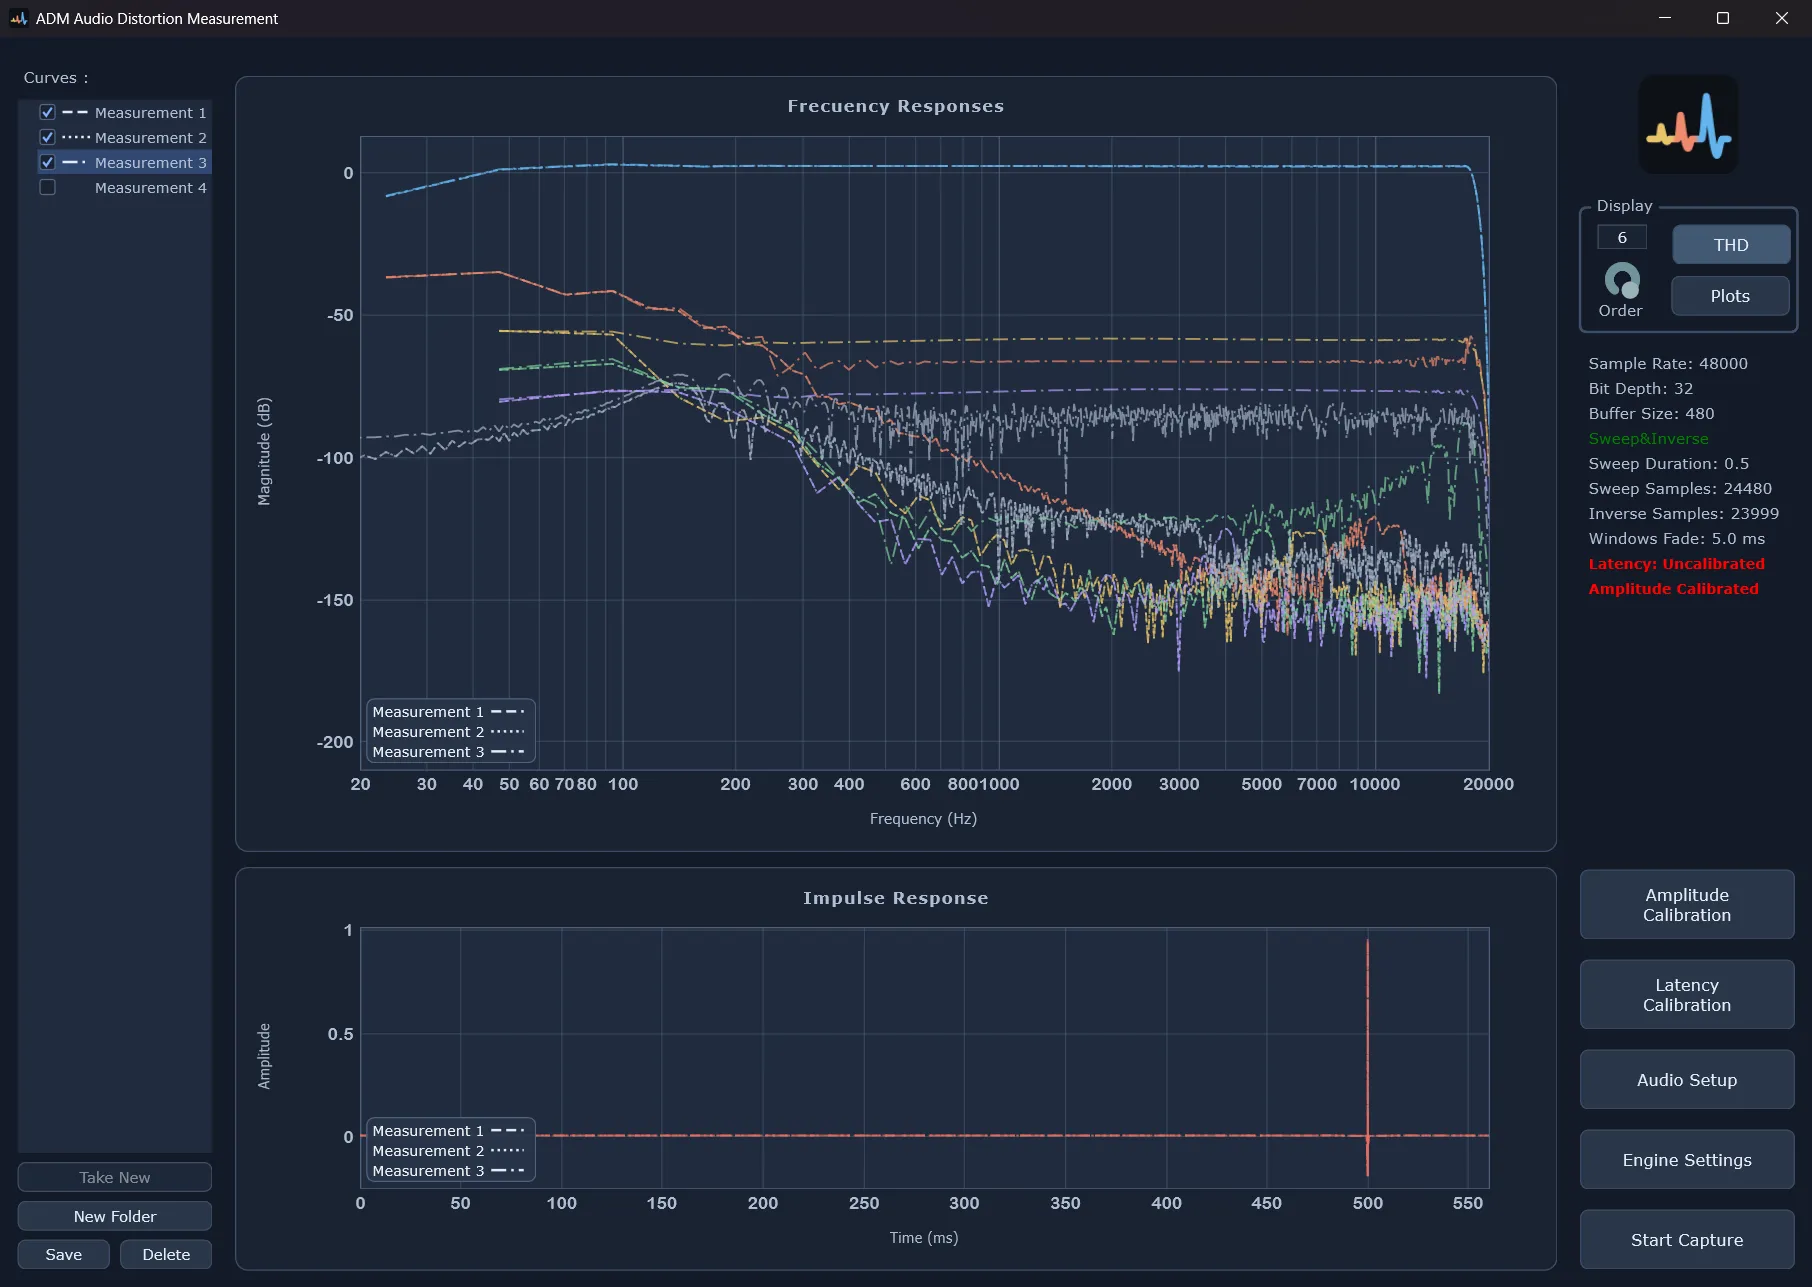Image resolution: width=1812 pixels, height=1287 pixels.
Task: Click the Sample Rate: 48000 readout
Action: (x=1668, y=364)
